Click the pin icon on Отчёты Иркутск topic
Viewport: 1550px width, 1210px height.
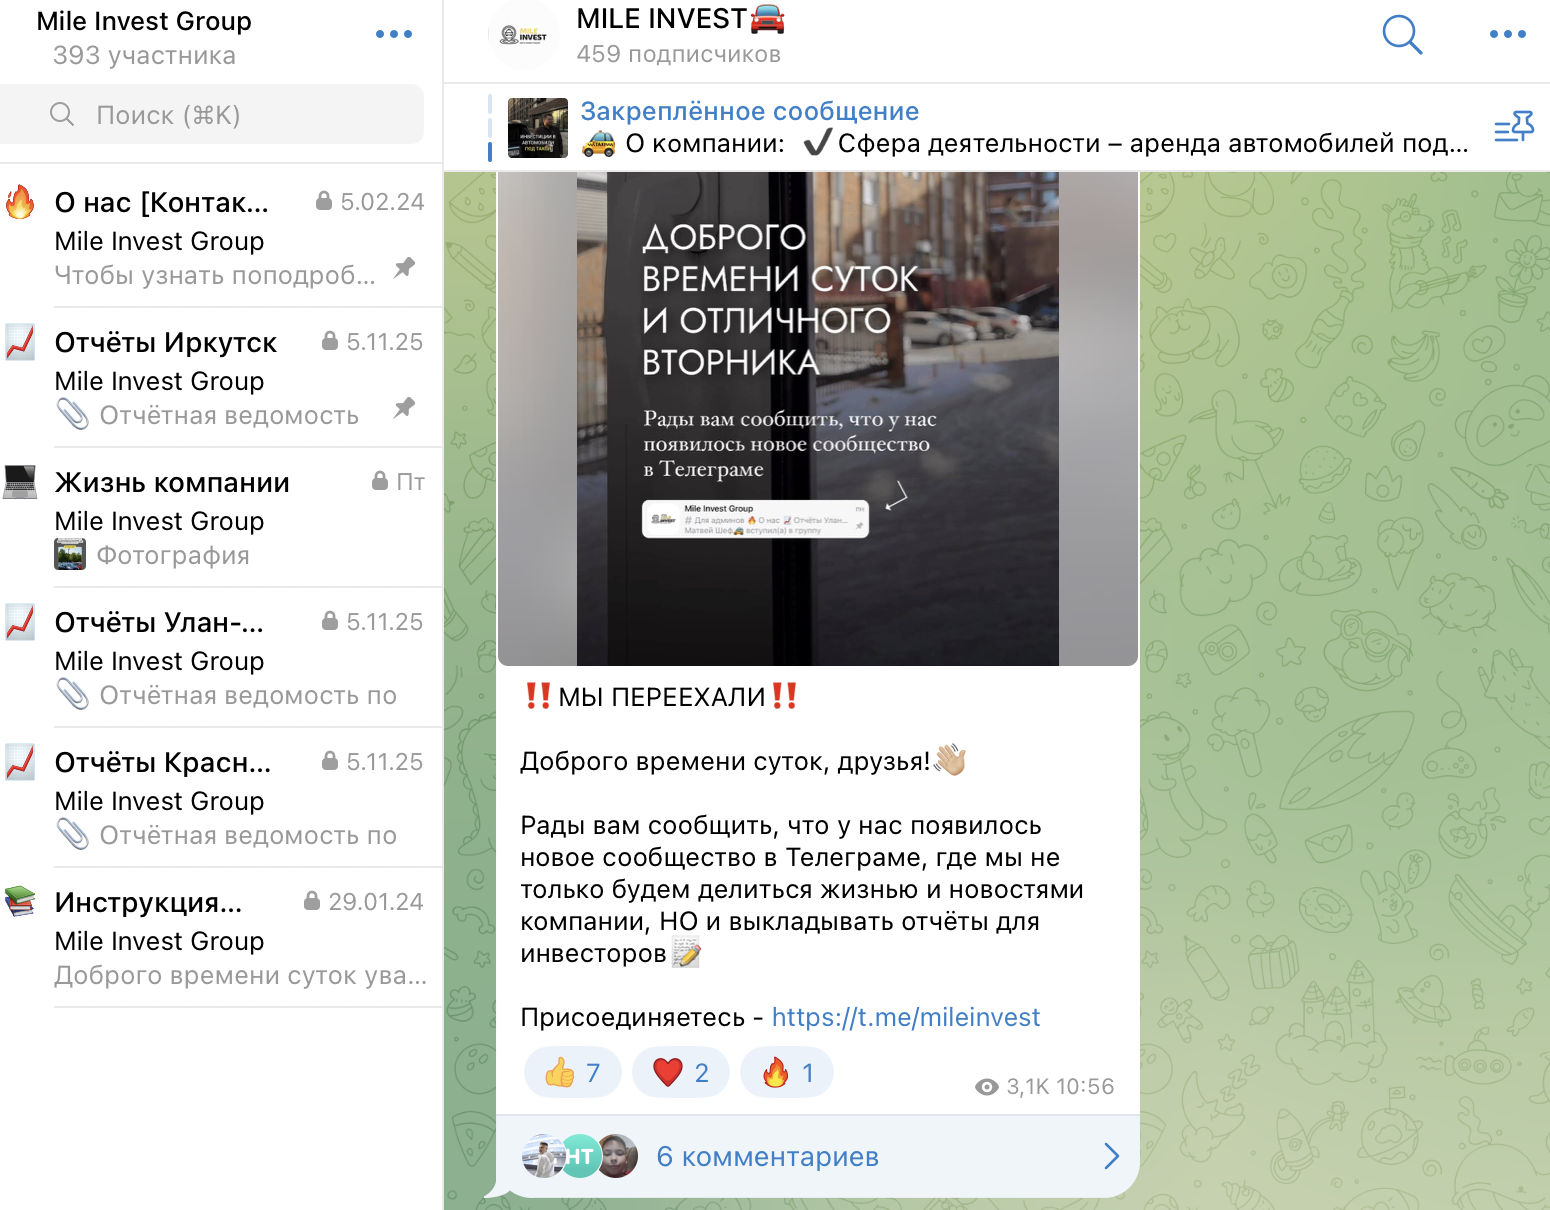point(404,408)
